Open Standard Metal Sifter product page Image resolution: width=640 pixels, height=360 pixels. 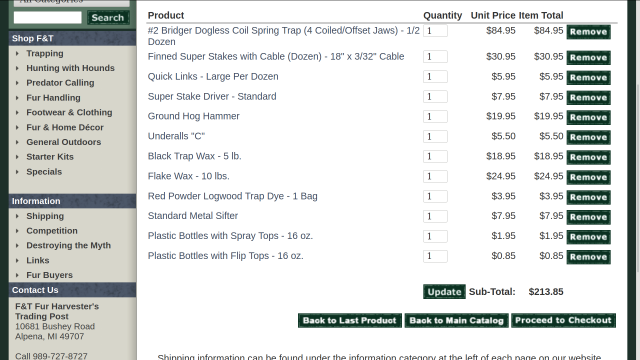point(193,216)
